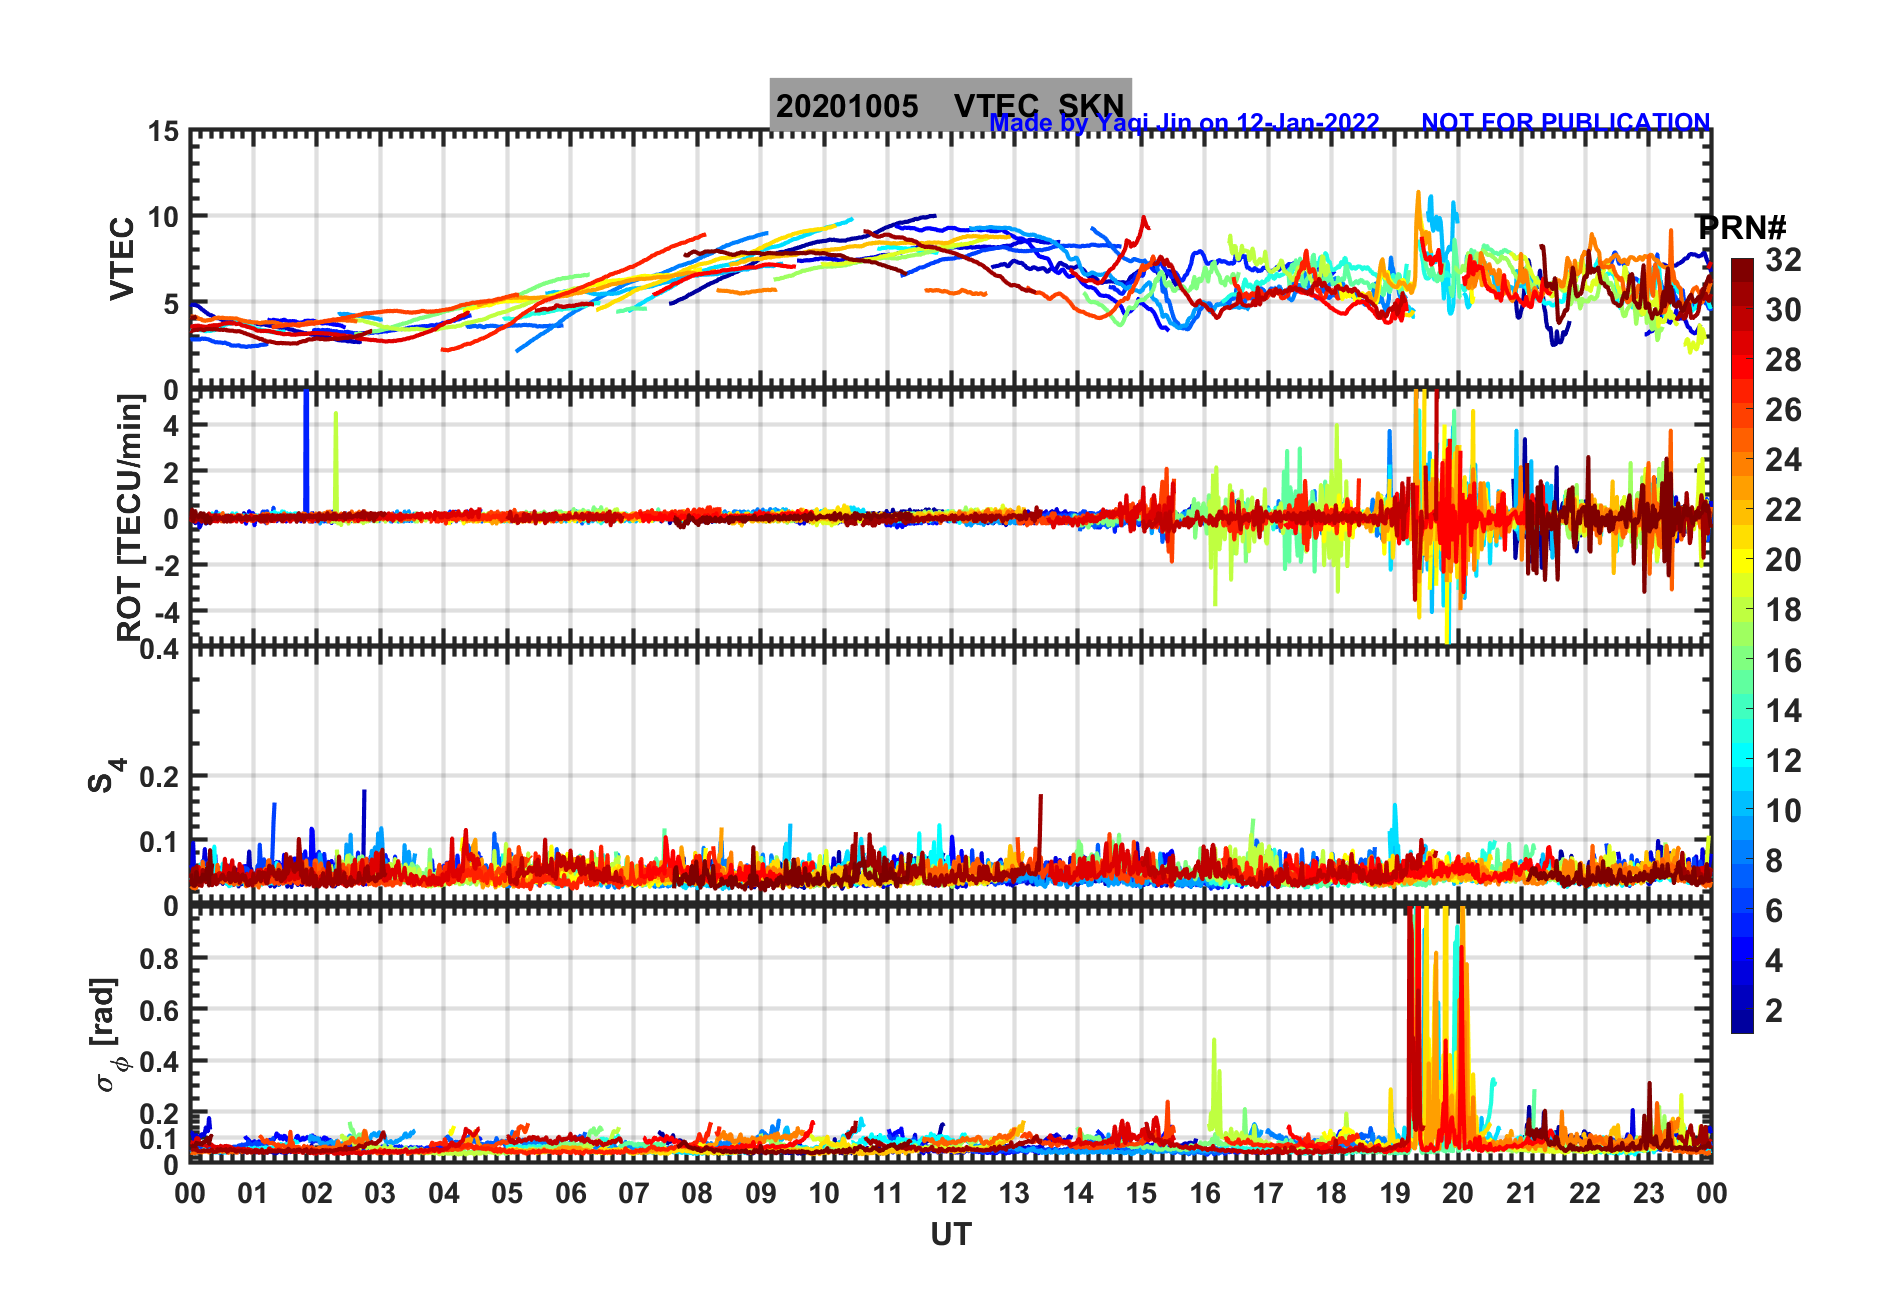
Task: Click the "15" tick on VTEC axis
Action: pos(164,132)
